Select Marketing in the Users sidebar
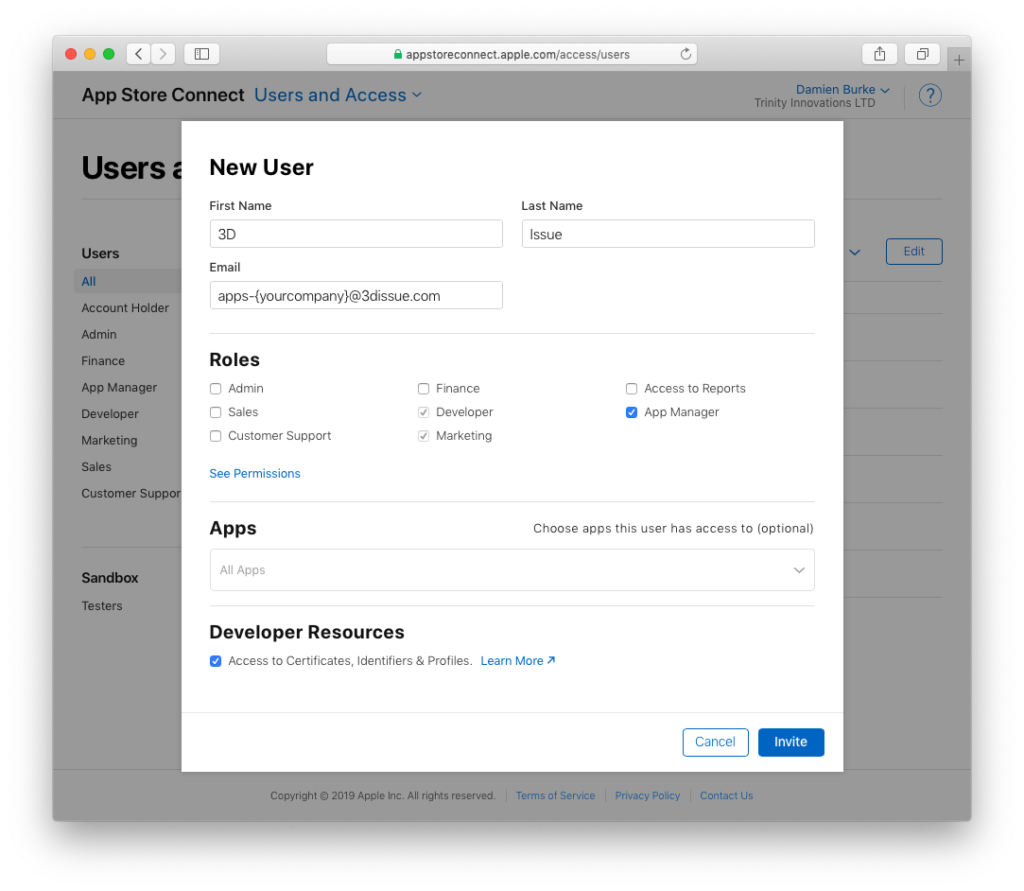1024x891 pixels. [x=109, y=440]
